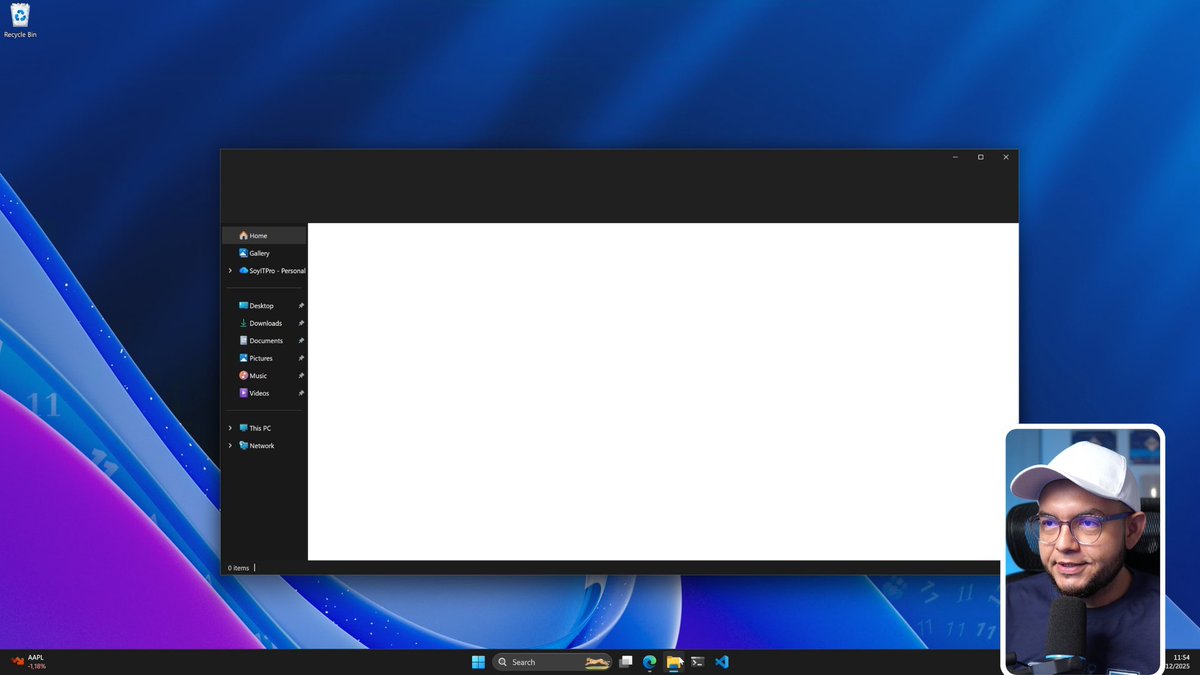Click the pin icon beside Pictures
This screenshot has width=1200, height=675.
pos(301,358)
